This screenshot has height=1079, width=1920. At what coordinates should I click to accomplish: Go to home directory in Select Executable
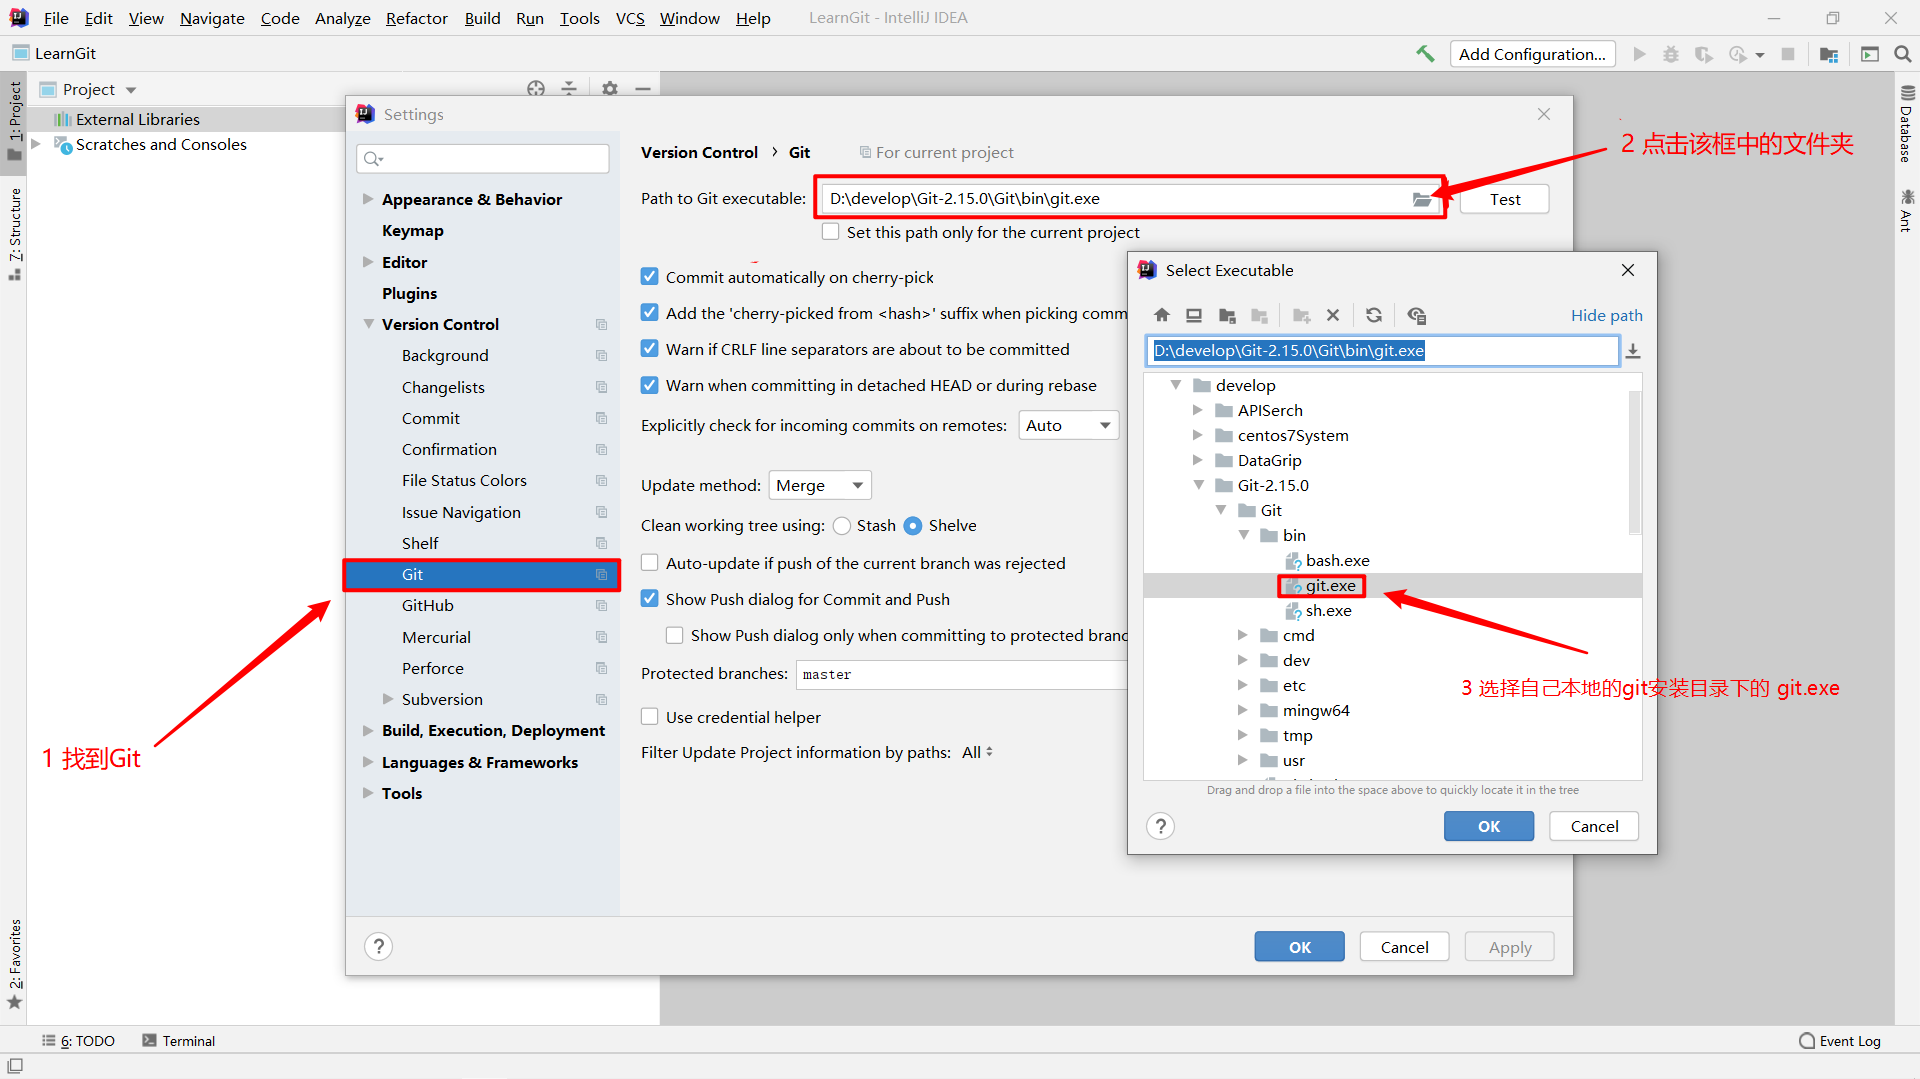1161,315
